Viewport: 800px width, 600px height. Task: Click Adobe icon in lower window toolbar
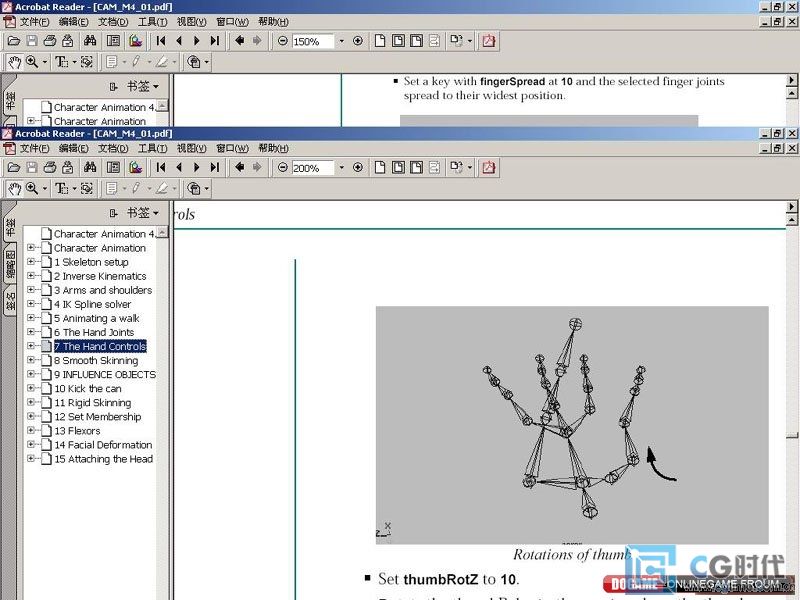[x=488, y=167]
